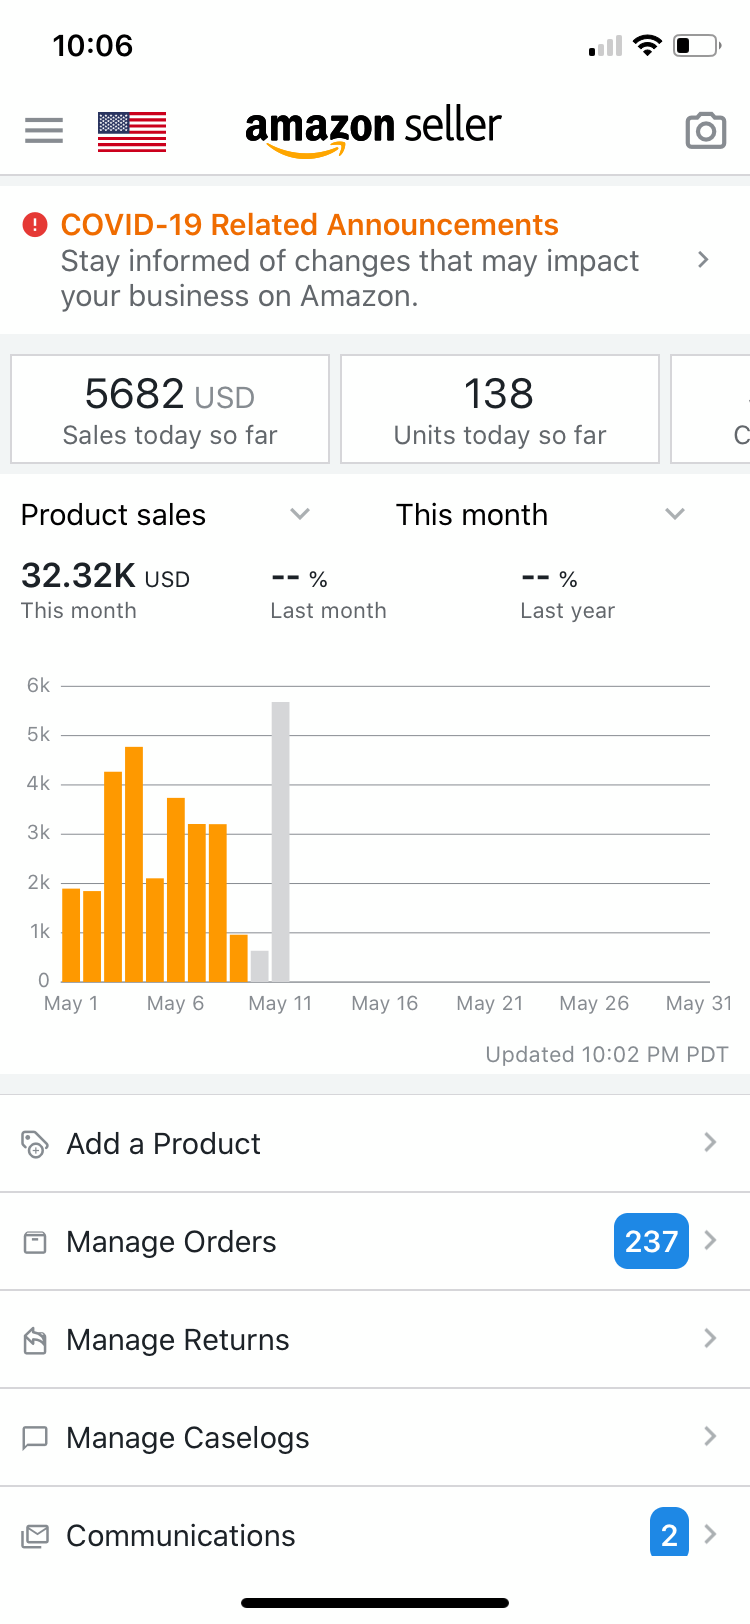Open Manage Orders menu item
This screenshot has height=1624, width=750.
point(171,1242)
